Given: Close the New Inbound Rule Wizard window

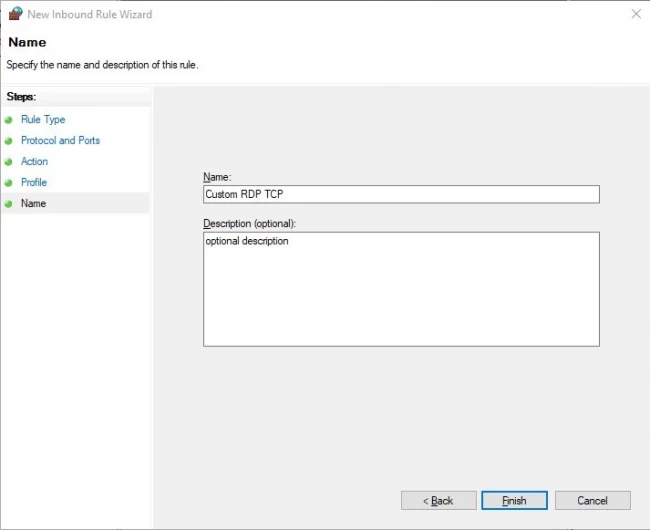Looking at the screenshot, I should [636, 14].
